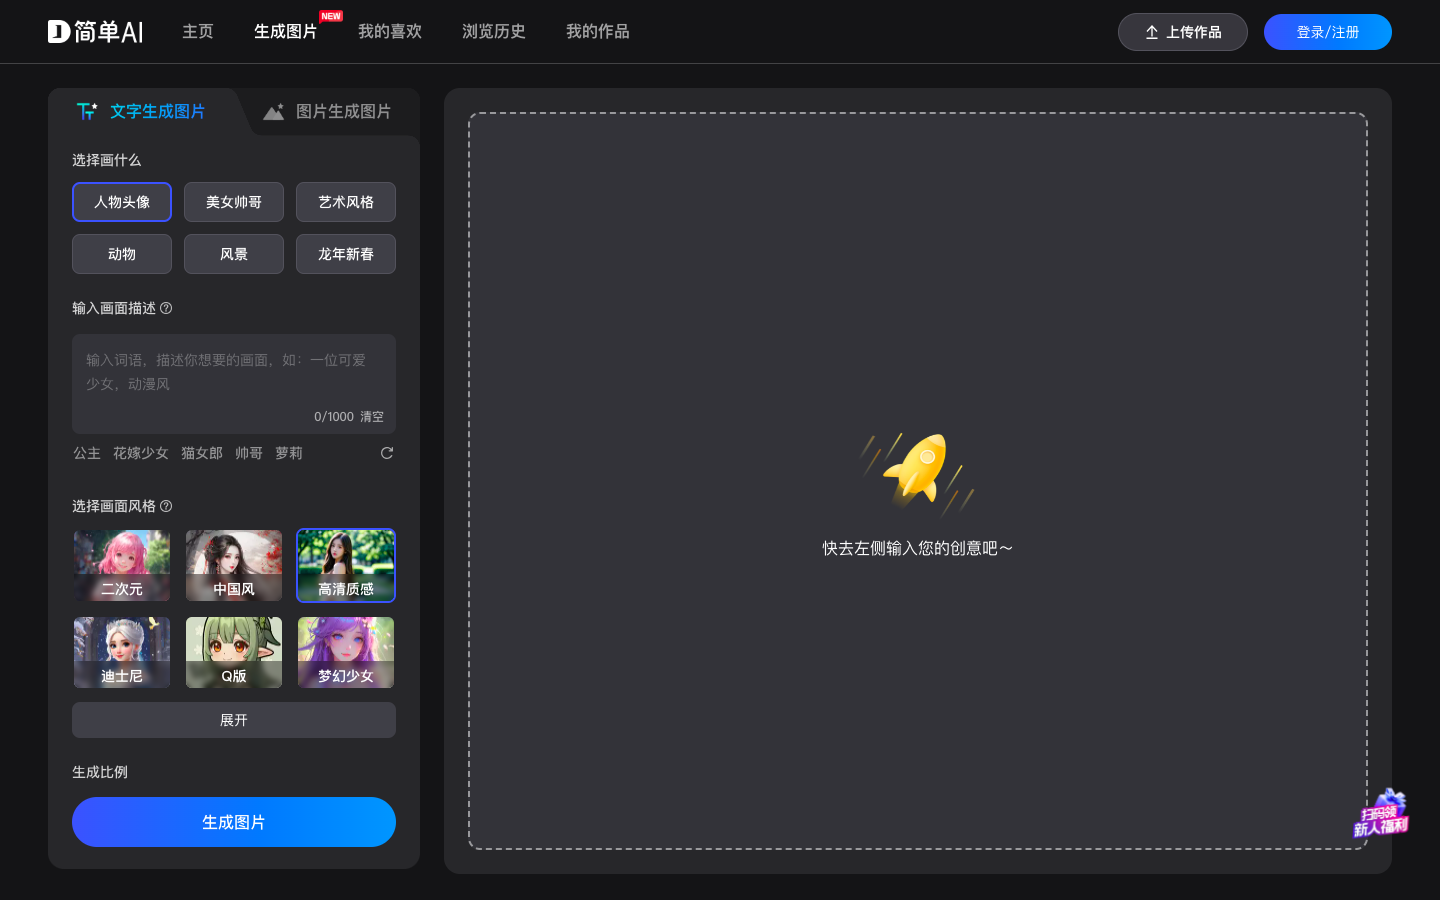Open the 浏览历史 menu item
The image size is (1440, 900).
click(x=493, y=31)
